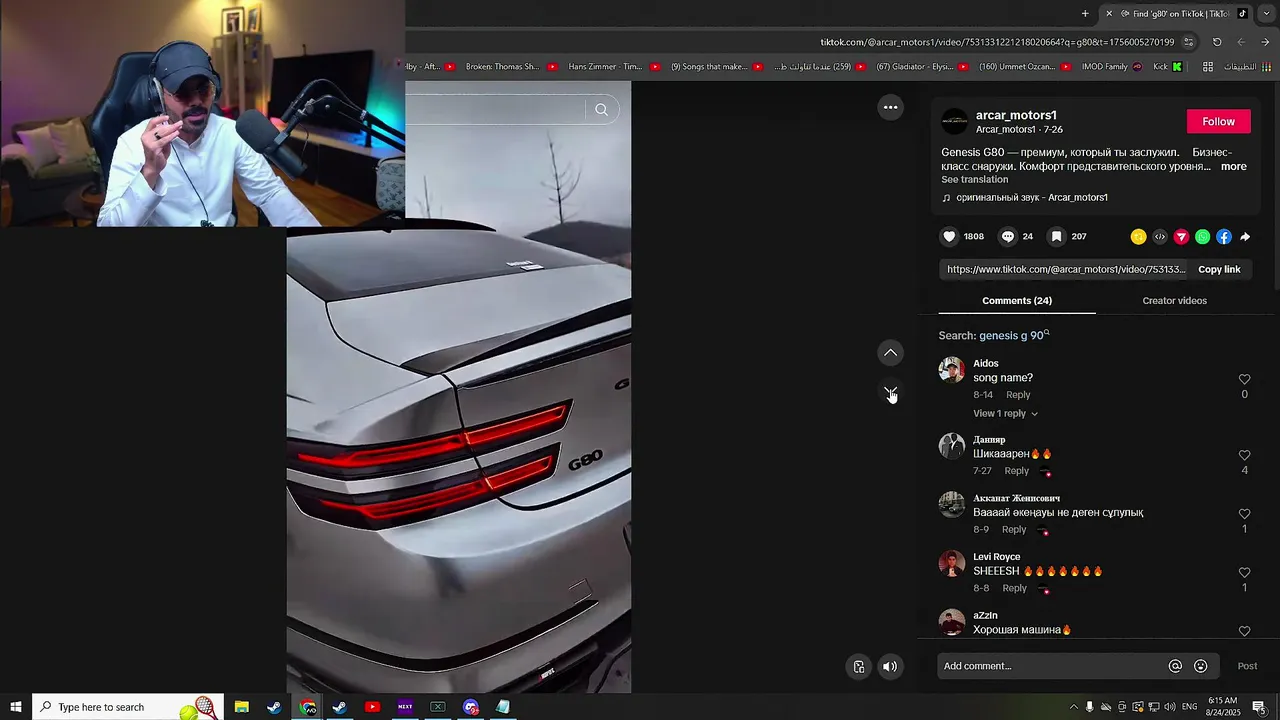Like the video with the heart icon
1280x720 pixels.
[x=949, y=237]
